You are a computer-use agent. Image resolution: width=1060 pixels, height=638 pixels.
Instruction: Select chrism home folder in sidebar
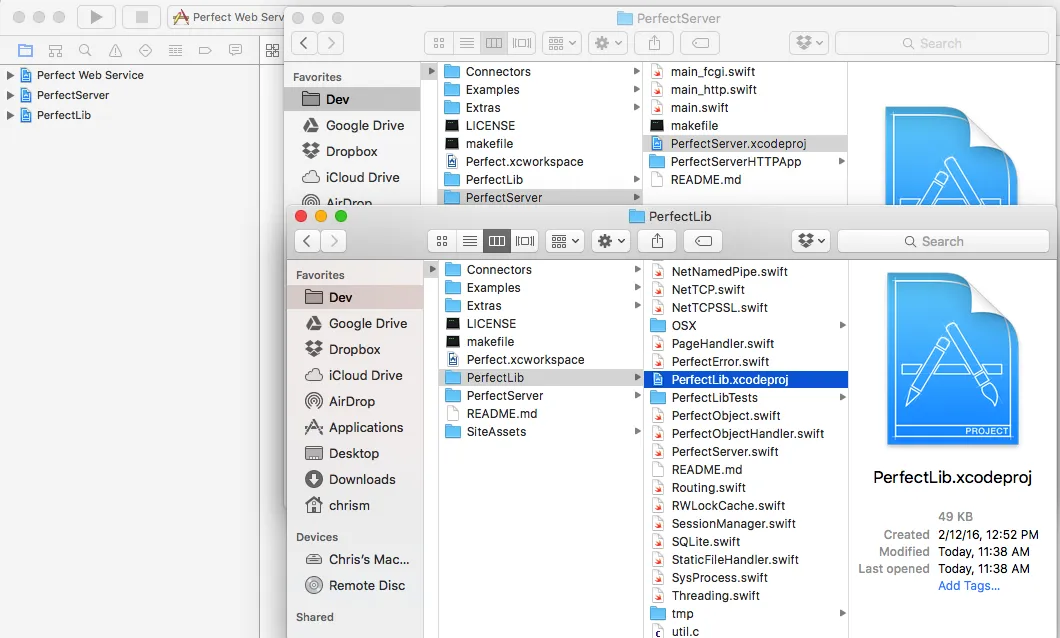click(x=356, y=506)
